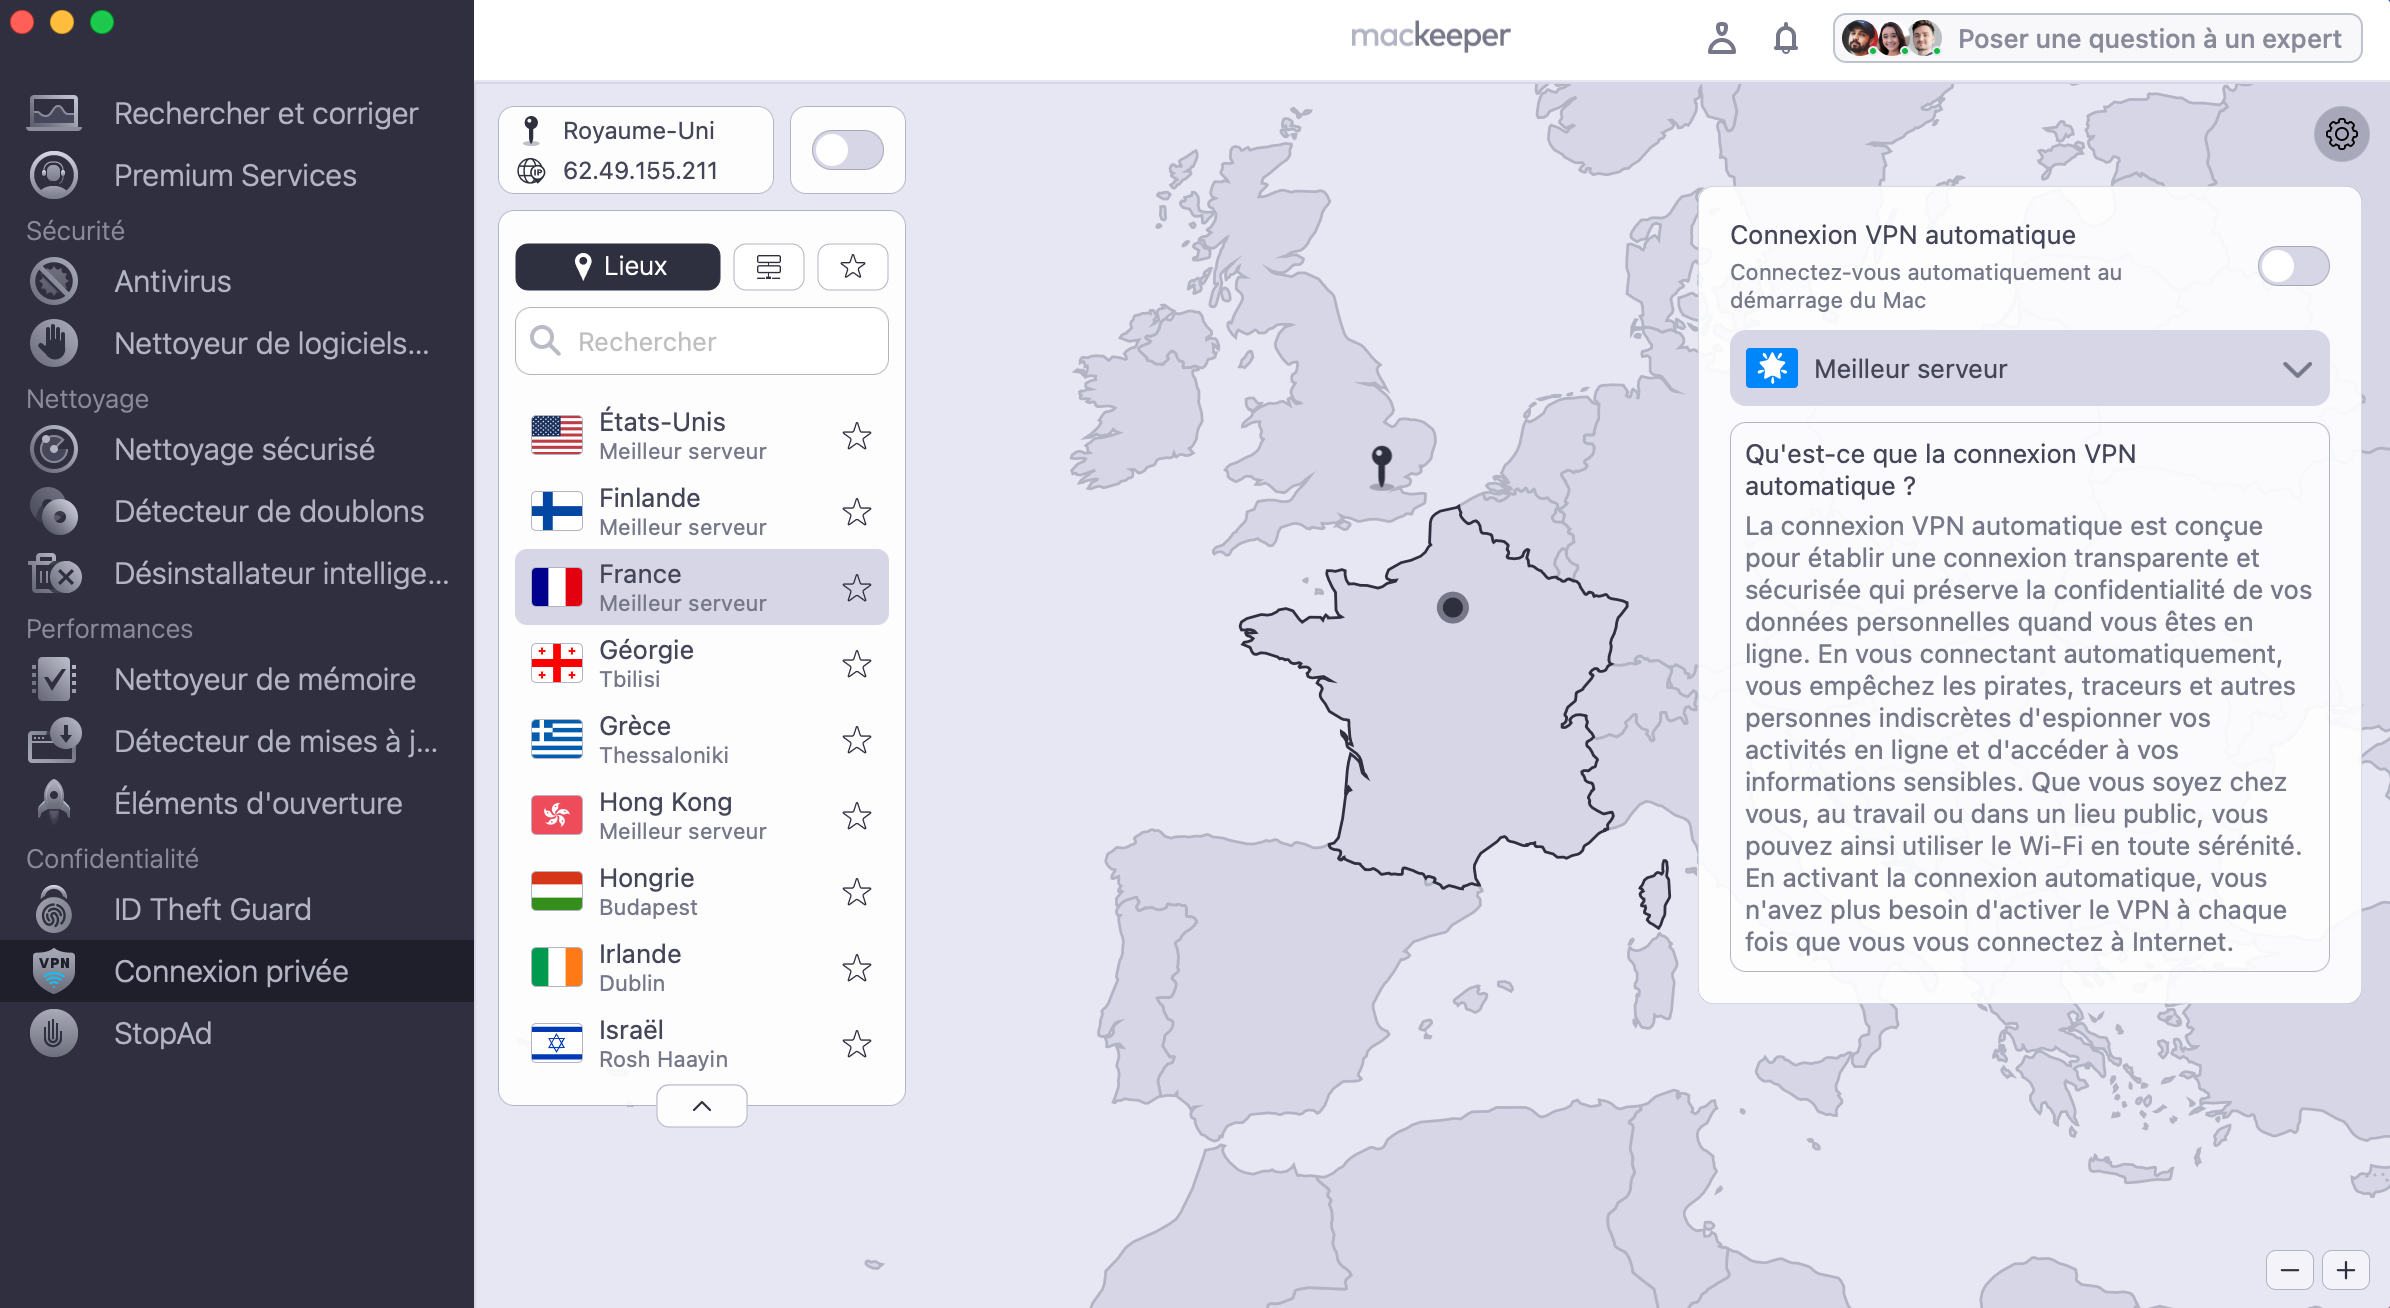Viewport: 2390px width, 1308px height.
Task: Open Détecteur de doublons
Action: click(x=269, y=511)
